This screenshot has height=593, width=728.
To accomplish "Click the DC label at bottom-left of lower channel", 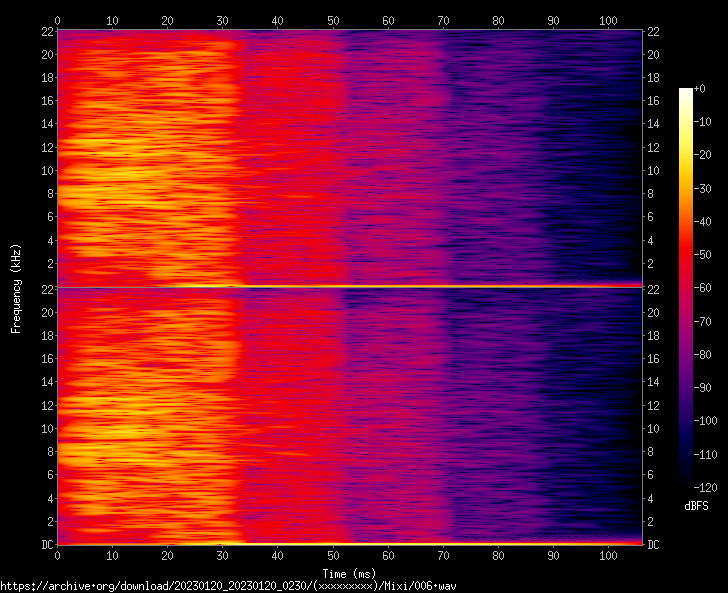I will [x=48, y=545].
